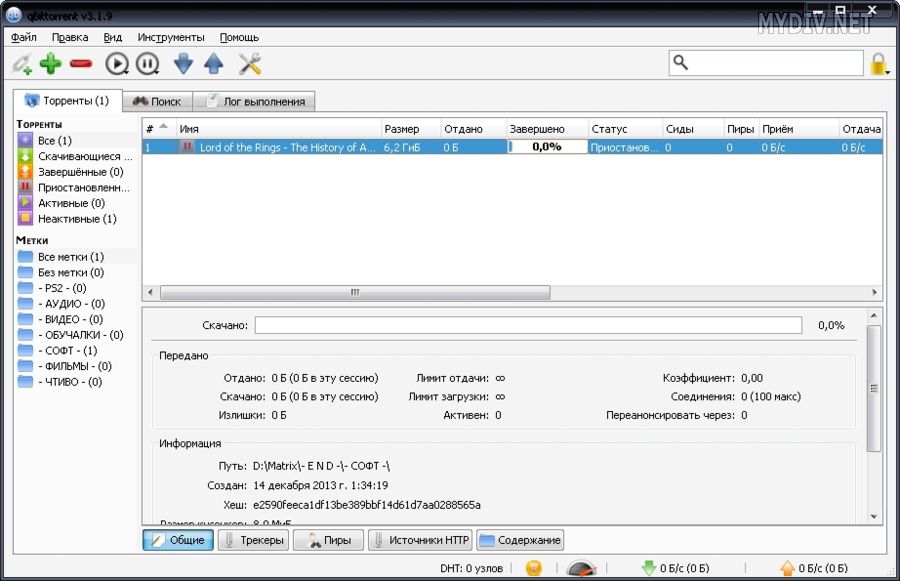Open the Инструменты menu
Screen dimensions: 900x581
(171, 37)
